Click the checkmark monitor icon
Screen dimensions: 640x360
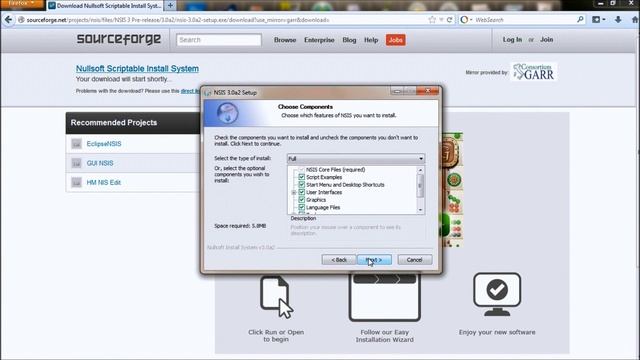tap(497, 294)
